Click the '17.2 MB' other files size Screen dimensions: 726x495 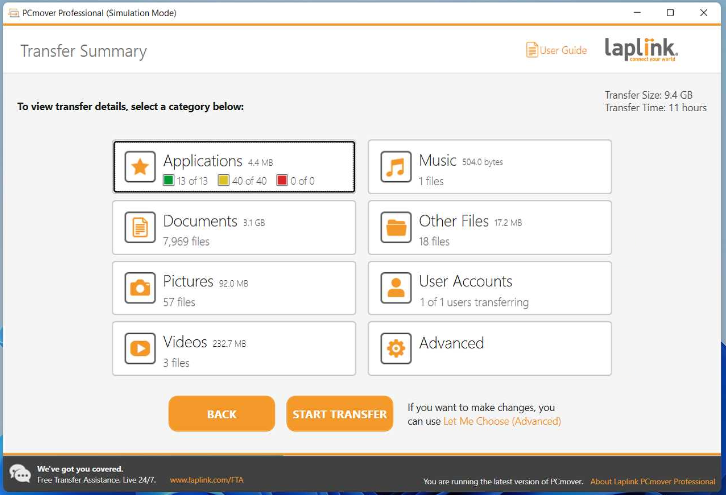pos(508,223)
